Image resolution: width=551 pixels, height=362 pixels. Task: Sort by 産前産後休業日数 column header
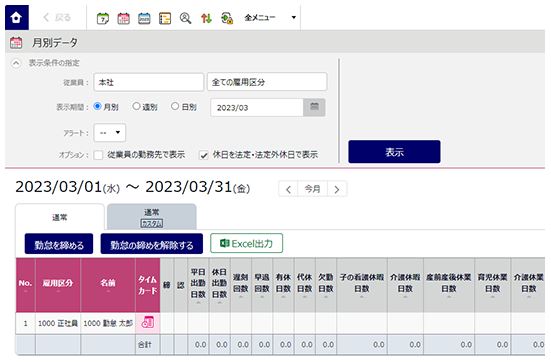click(x=449, y=285)
